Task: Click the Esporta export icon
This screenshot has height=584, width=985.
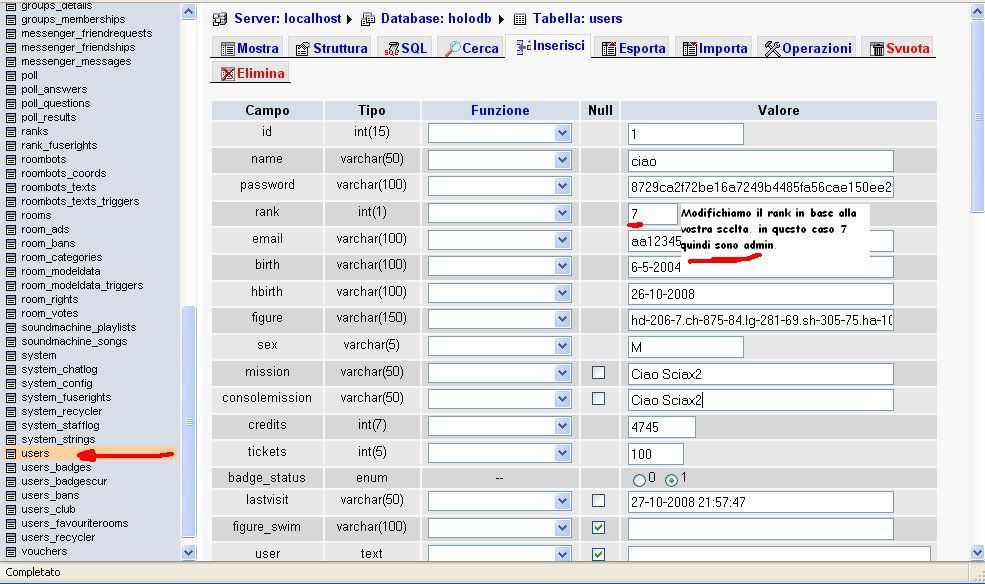Action: coord(609,49)
